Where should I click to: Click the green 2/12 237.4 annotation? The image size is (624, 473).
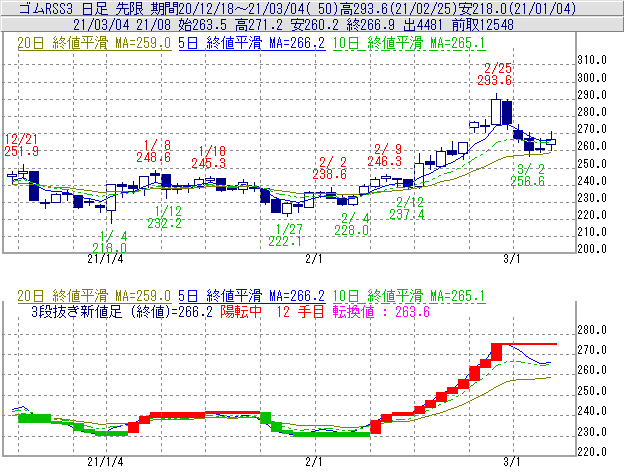tap(407, 208)
